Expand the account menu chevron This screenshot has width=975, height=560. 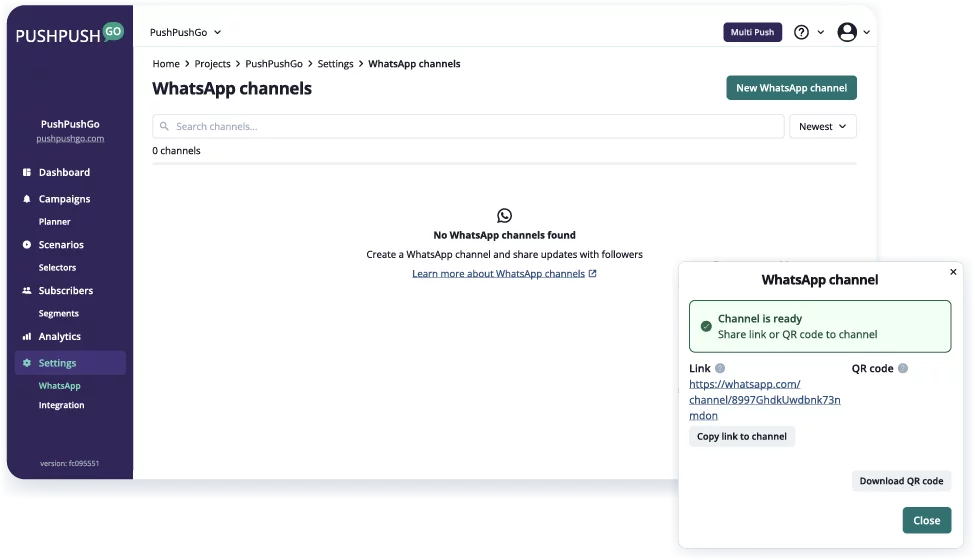coord(866,32)
